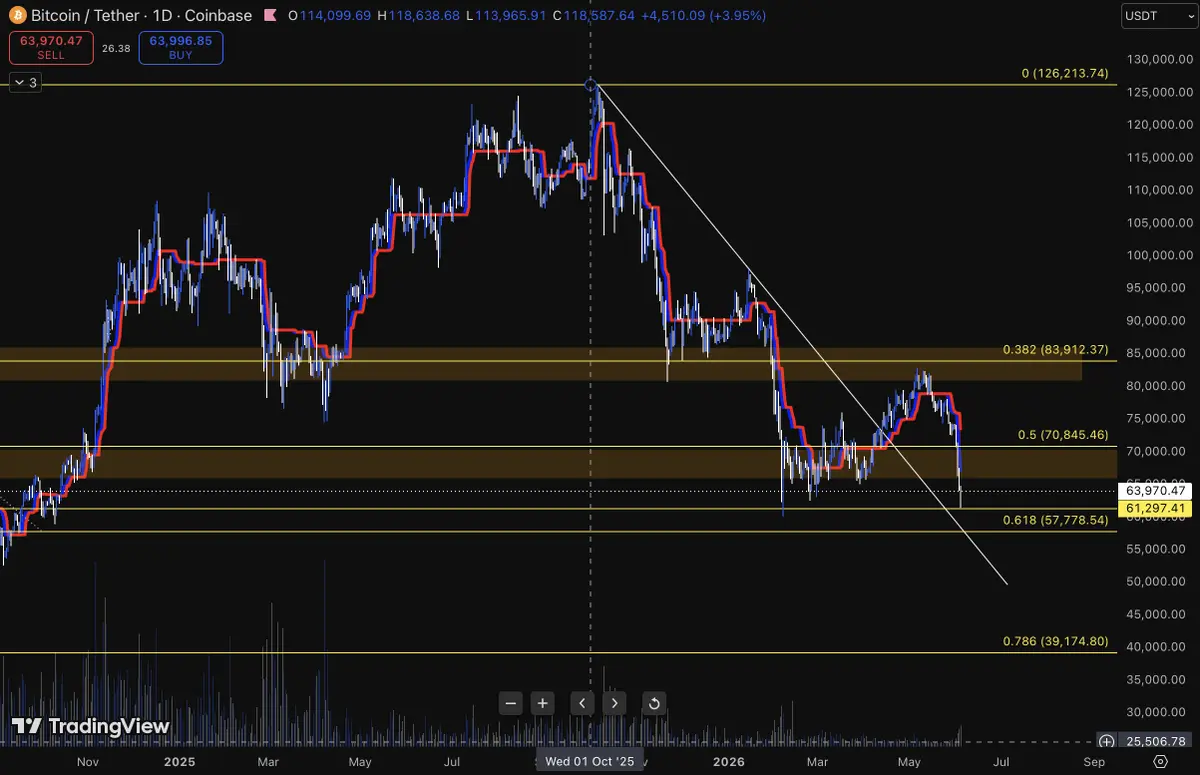Click the 130,000.00 price scale label
Screen dimensions: 1200x775
[1158, 59]
